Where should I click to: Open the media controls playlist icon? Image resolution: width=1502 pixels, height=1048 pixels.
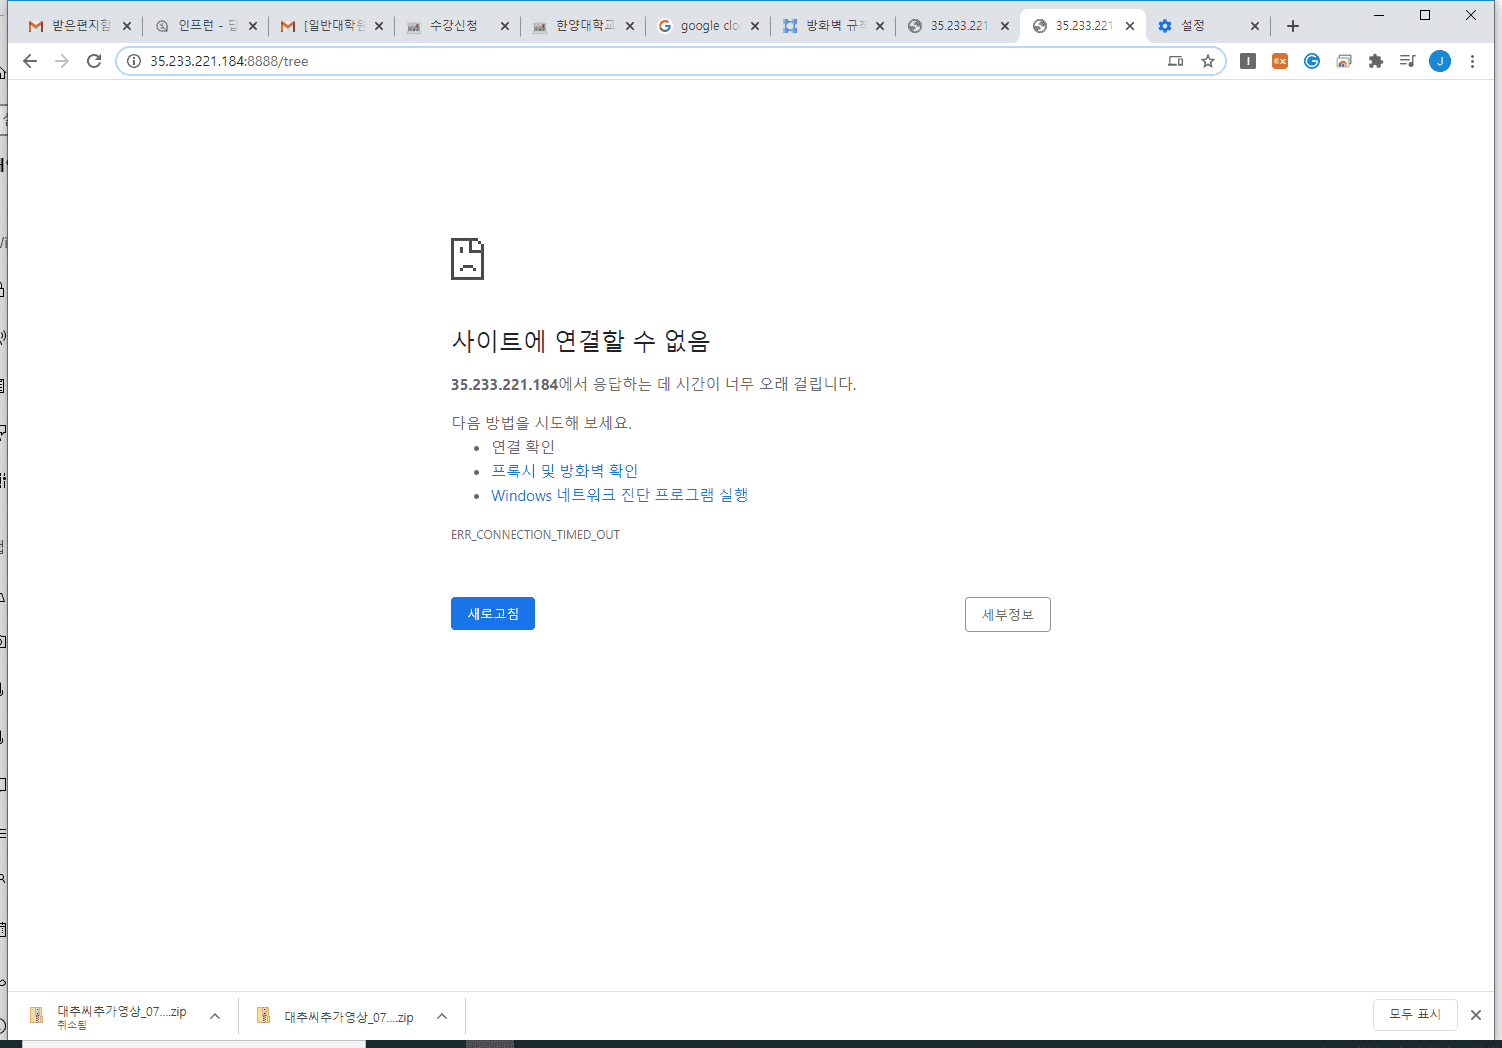(1408, 61)
